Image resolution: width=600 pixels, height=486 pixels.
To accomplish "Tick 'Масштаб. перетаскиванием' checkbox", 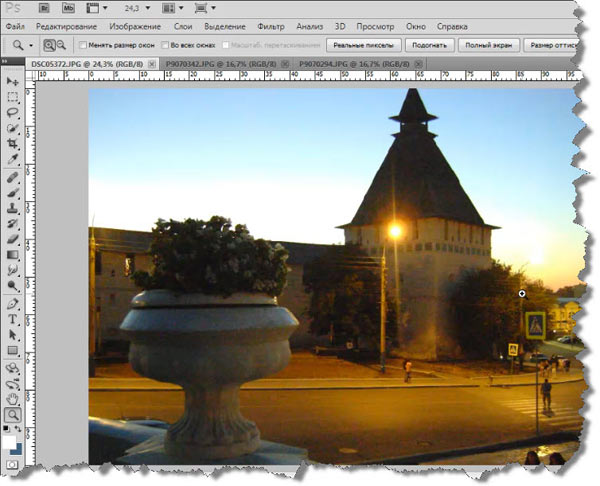I will pos(225,45).
